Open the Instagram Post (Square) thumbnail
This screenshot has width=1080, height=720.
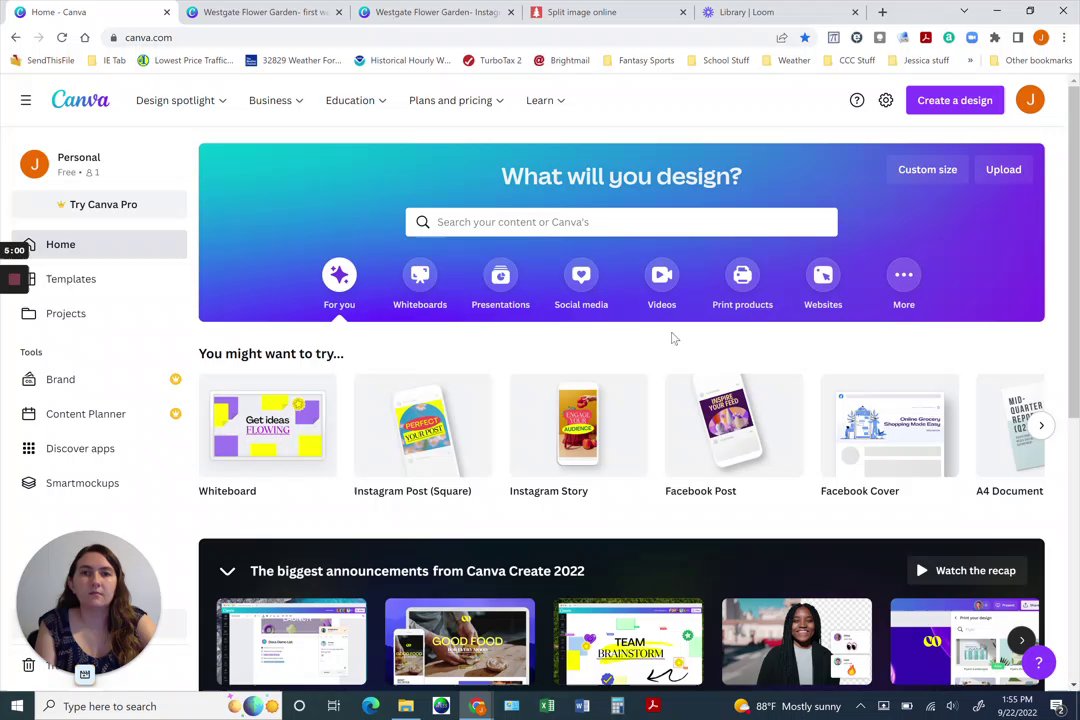tap(423, 426)
